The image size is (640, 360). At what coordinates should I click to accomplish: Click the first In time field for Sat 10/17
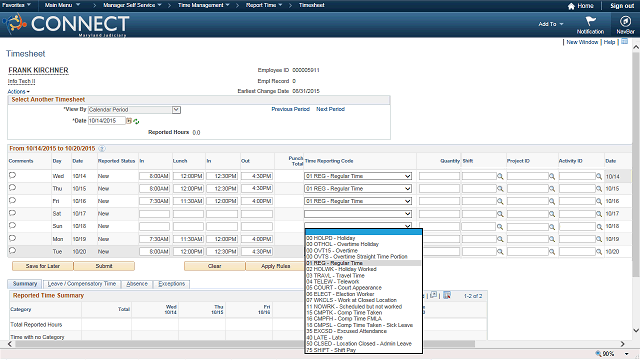coord(154,214)
